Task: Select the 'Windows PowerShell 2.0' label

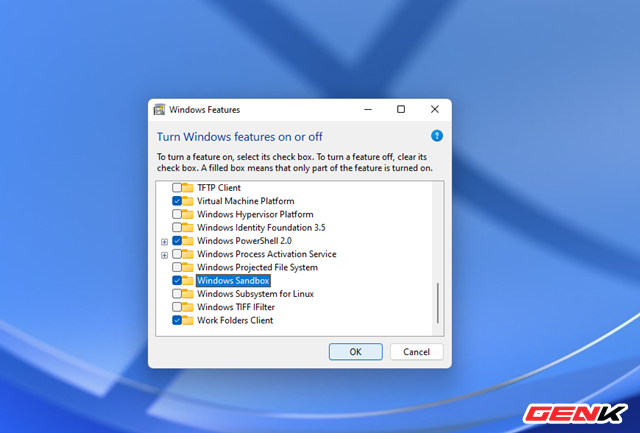Action: coord(244,241)
